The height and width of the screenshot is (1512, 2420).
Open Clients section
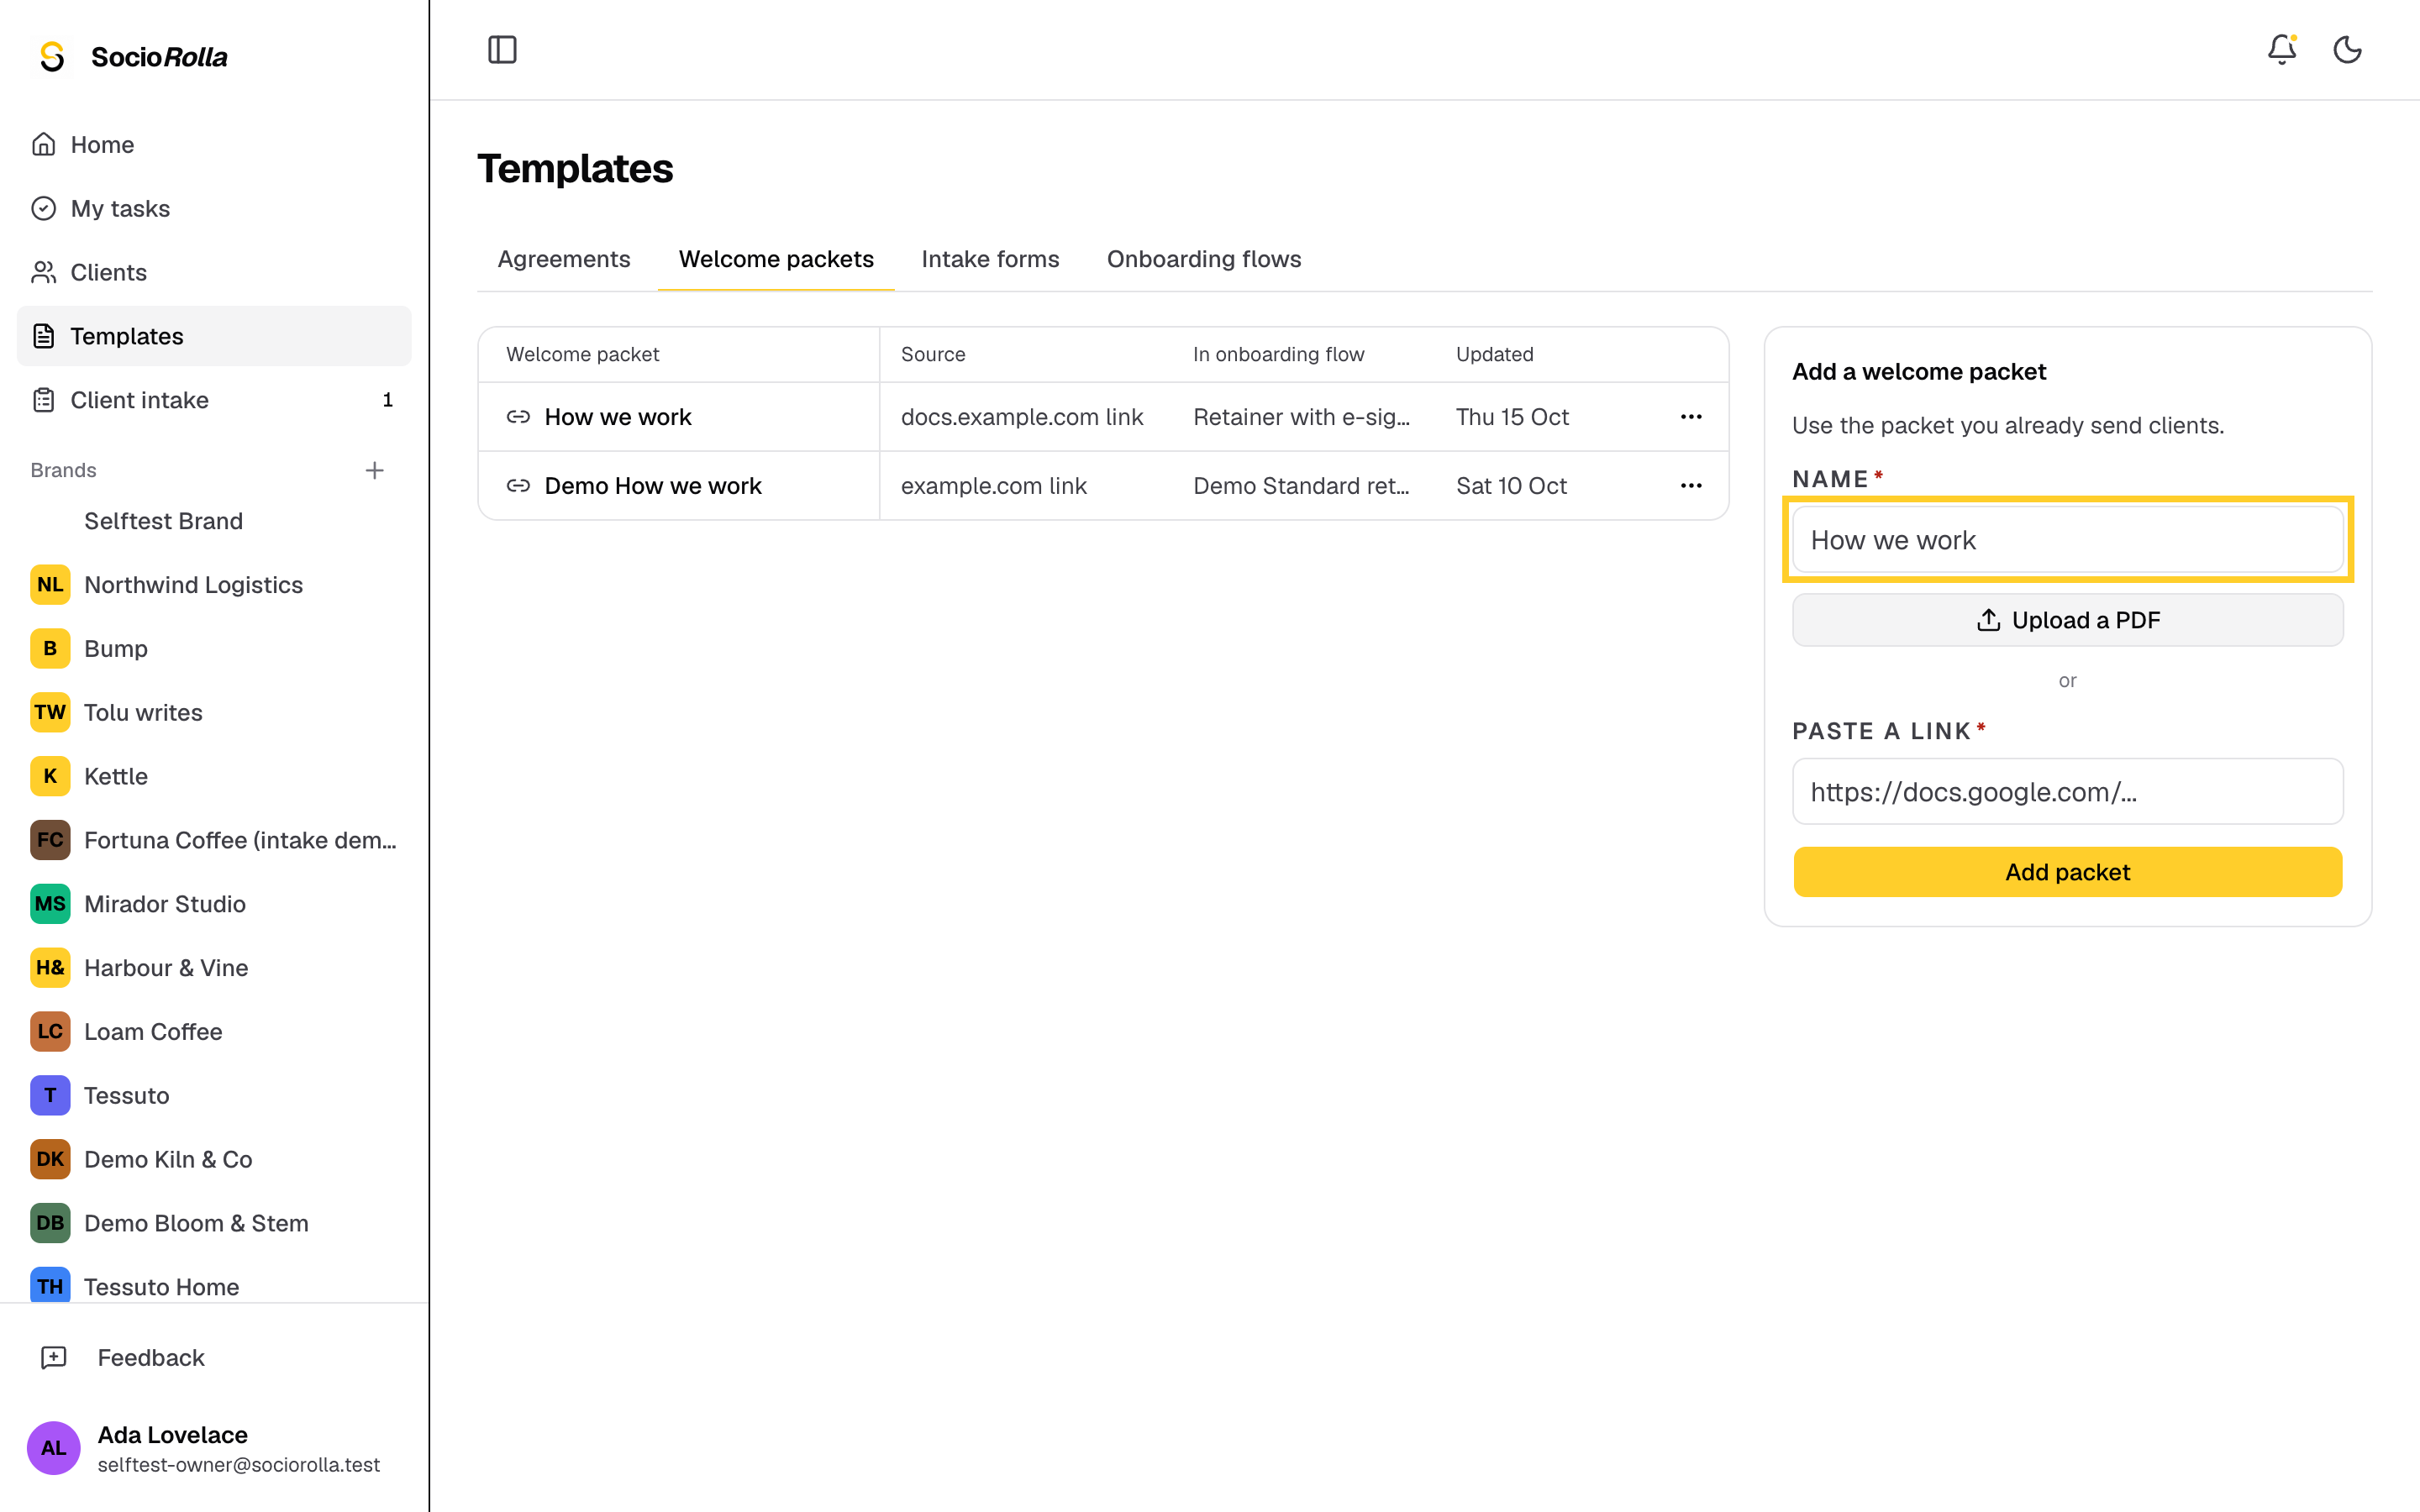214,272
